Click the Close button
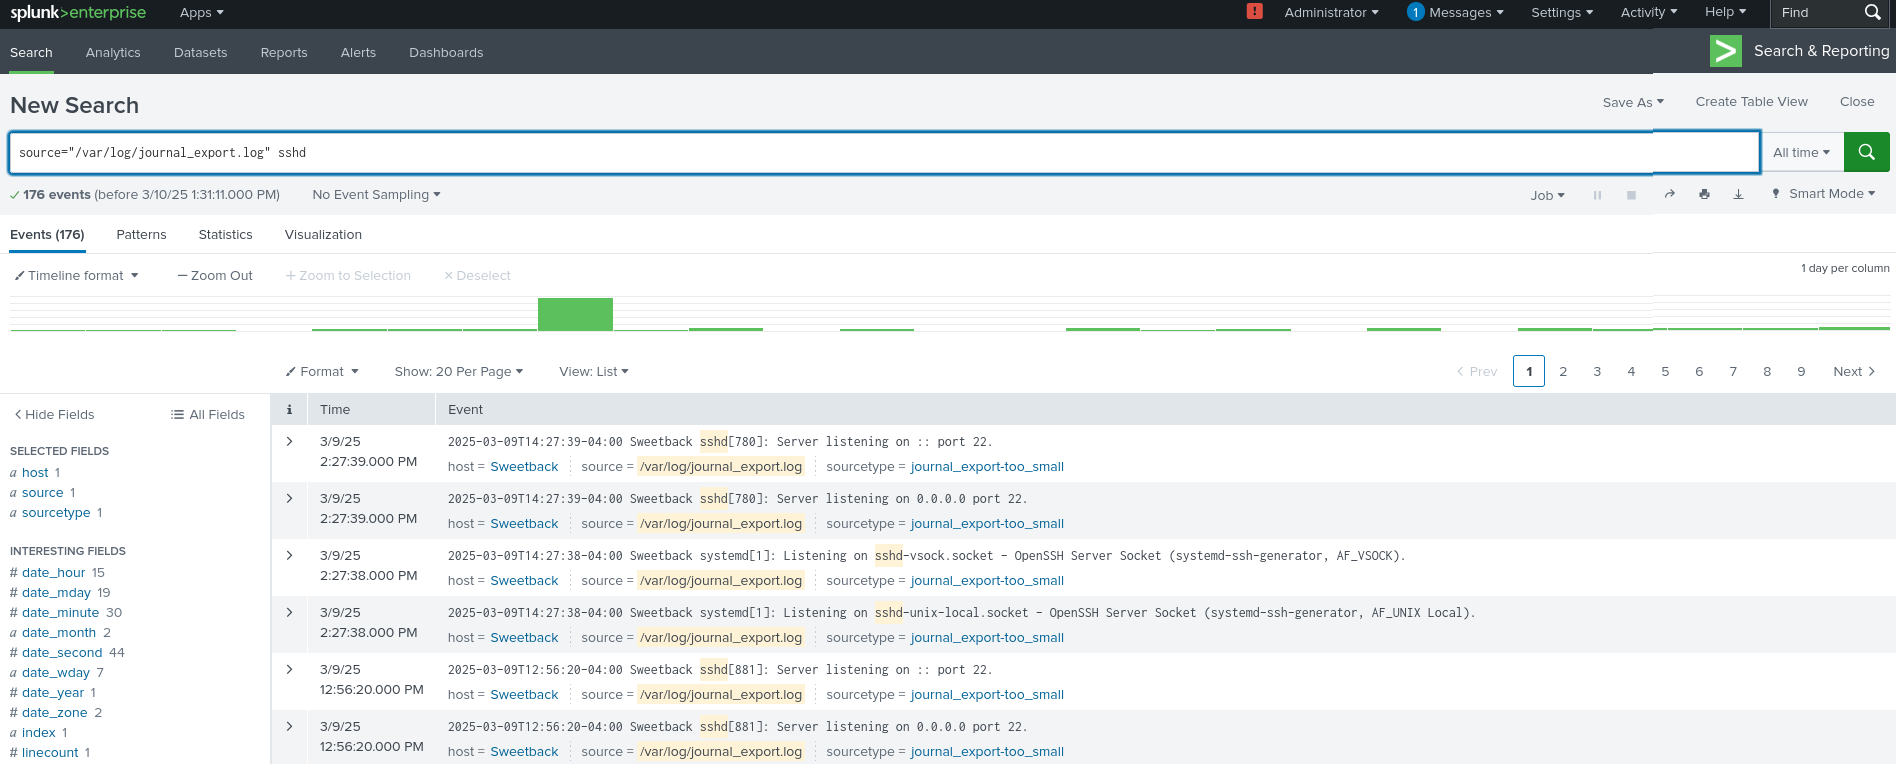1896x764 pixels. [1857, 102]
